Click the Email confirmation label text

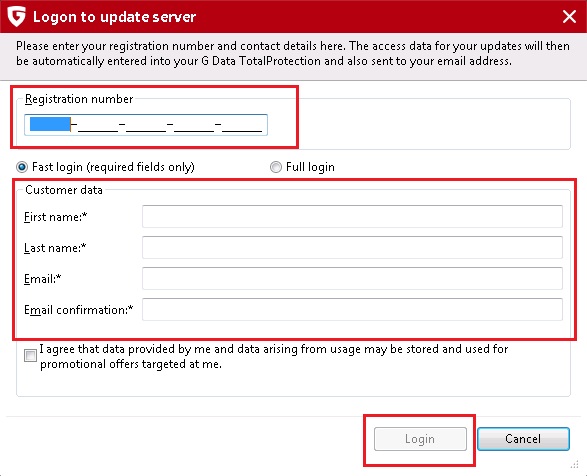79,310
